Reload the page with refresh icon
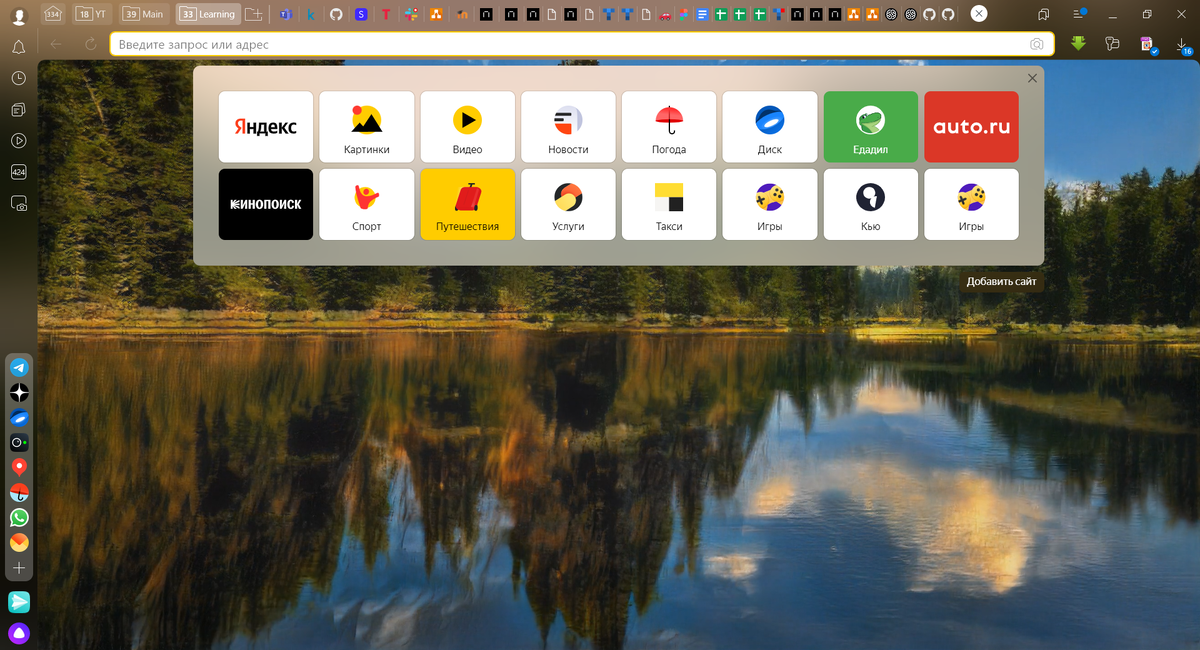The image size is (1200, 650). (x=91, y=44)
